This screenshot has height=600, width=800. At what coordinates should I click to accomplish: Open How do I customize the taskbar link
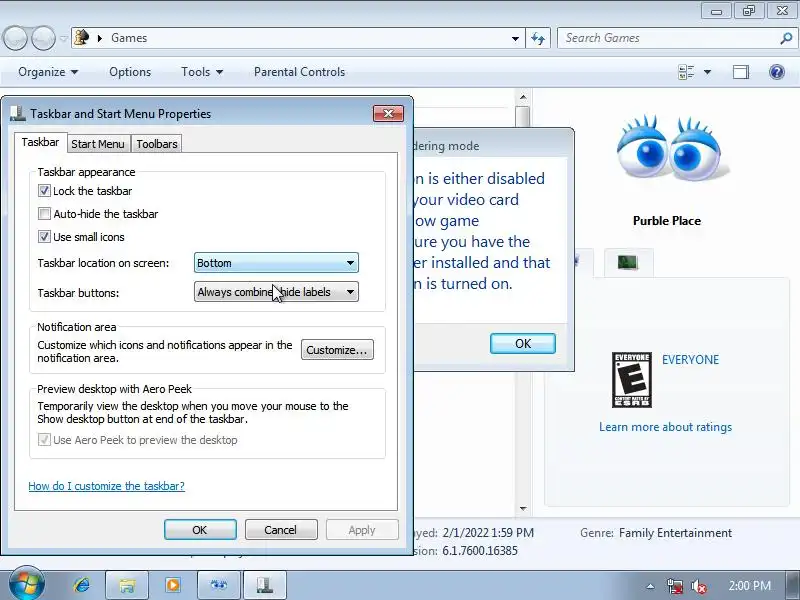107,486
